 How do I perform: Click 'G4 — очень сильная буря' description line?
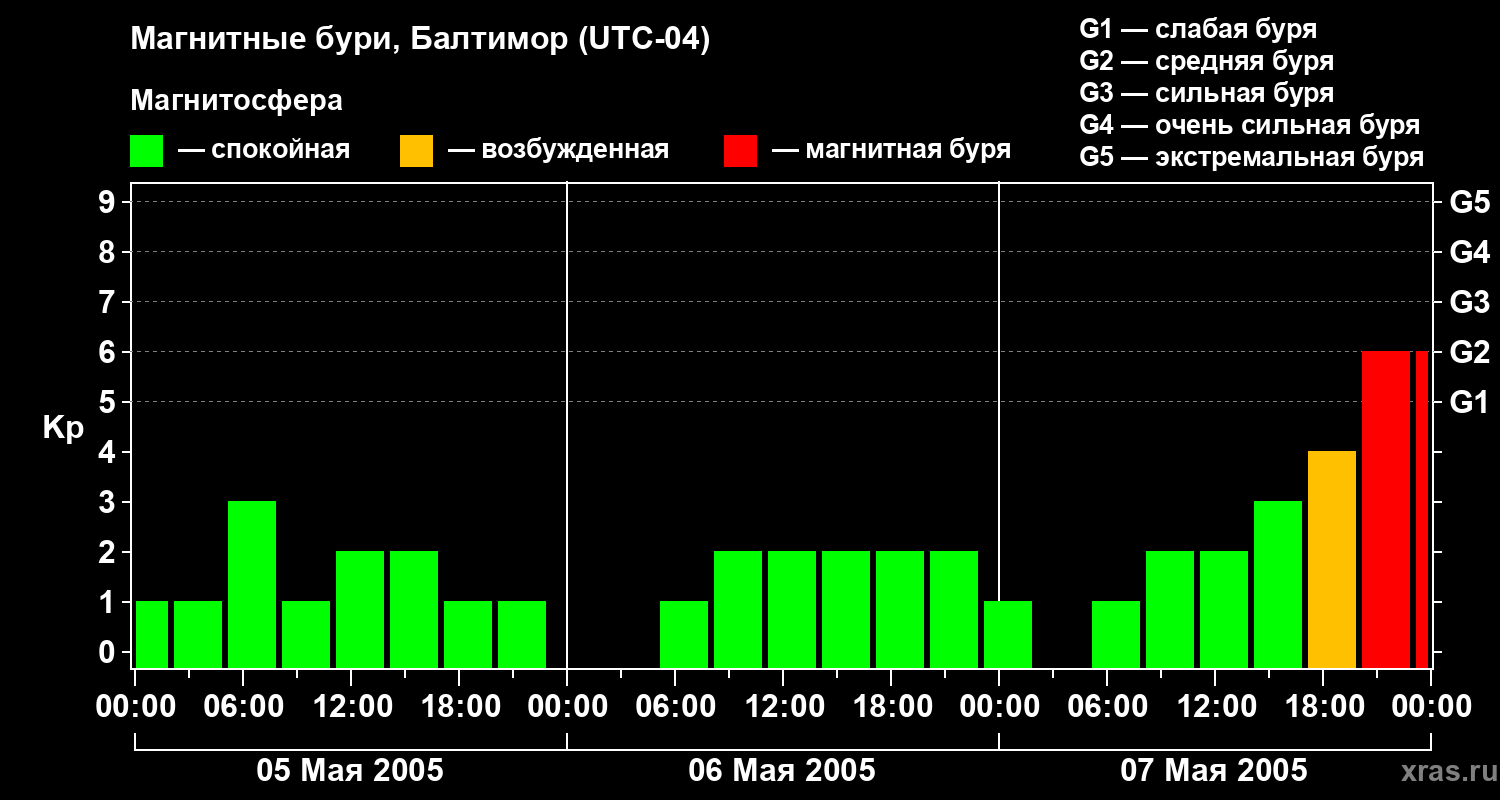coord(1249,125)
